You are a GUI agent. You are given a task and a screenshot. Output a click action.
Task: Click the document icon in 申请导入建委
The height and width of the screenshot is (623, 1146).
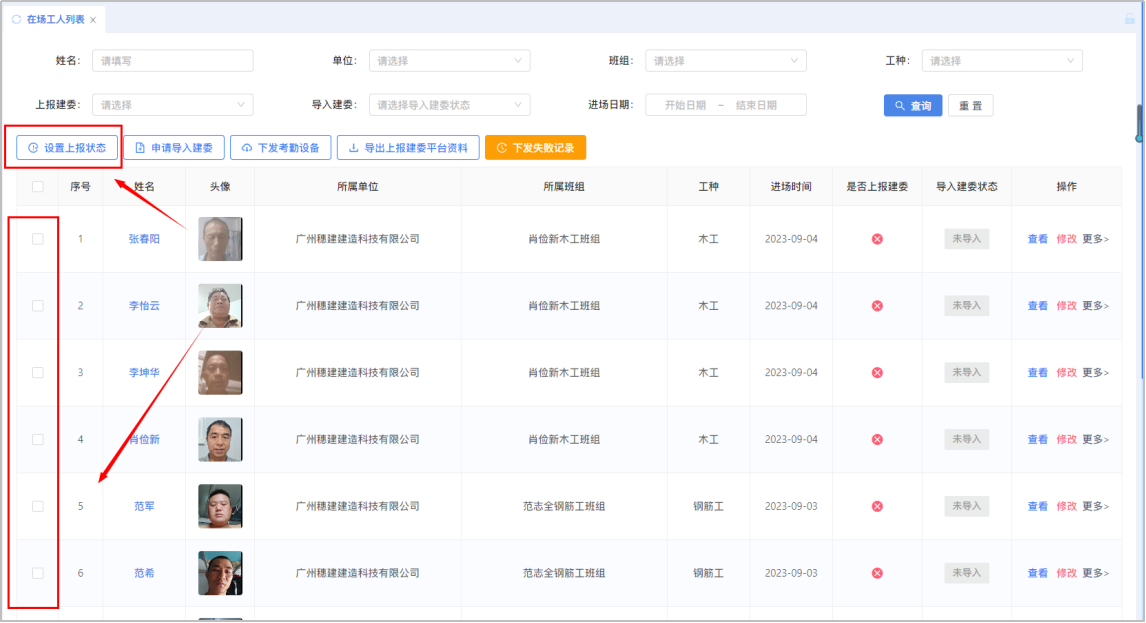click(x=140, y=148)
